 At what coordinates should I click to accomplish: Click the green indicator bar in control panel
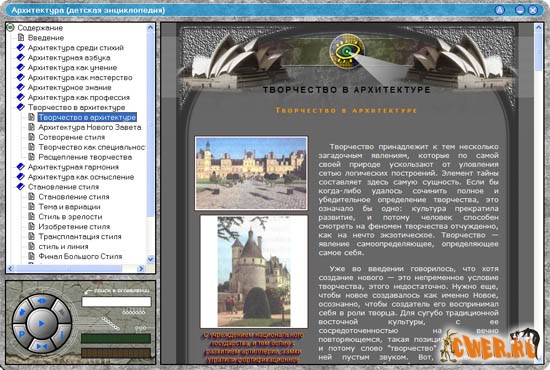116,338
